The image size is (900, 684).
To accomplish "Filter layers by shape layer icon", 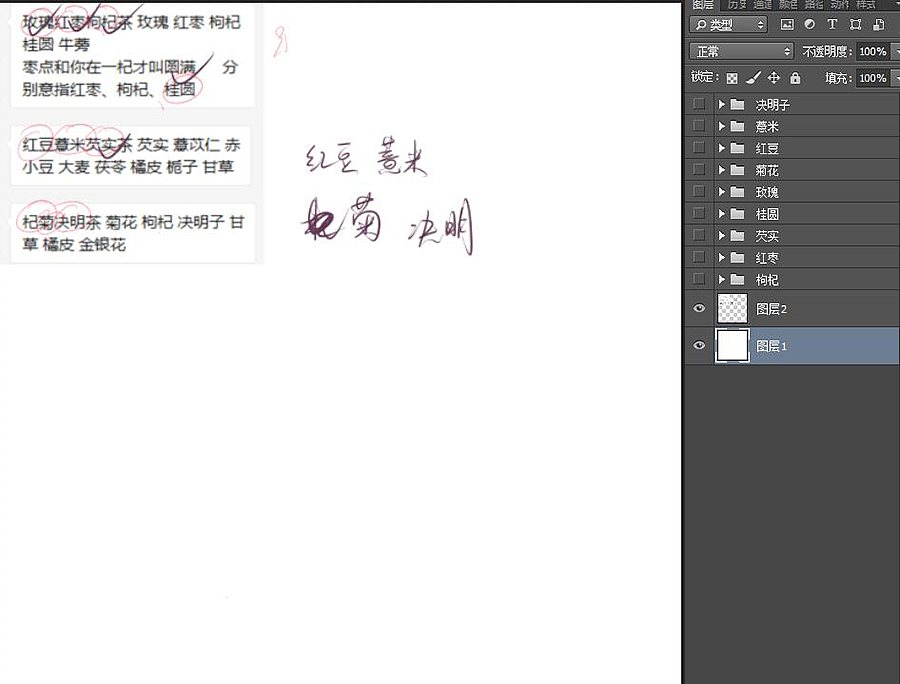I will click(855, 24).
